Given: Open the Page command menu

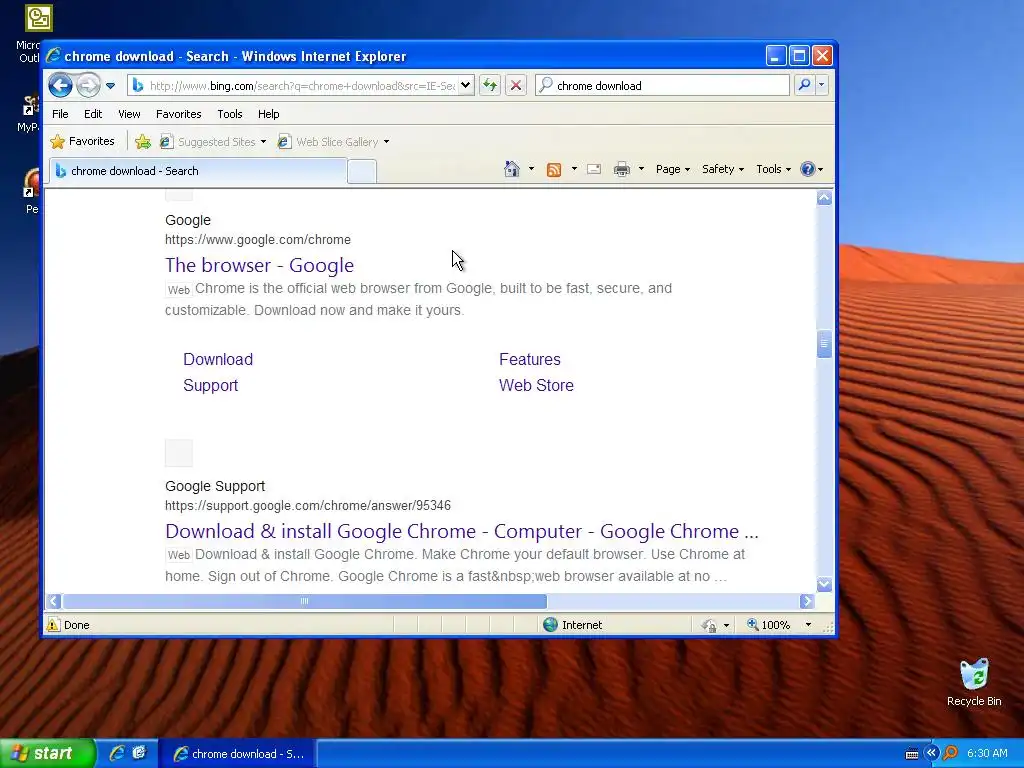Looking at the screenshot, I should [x=673, y=169].
